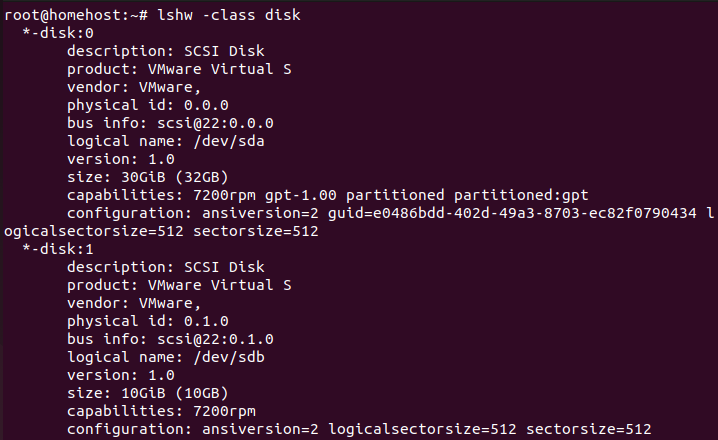
Task: Click the lshw -class disk command text
Action: [228, 15]
